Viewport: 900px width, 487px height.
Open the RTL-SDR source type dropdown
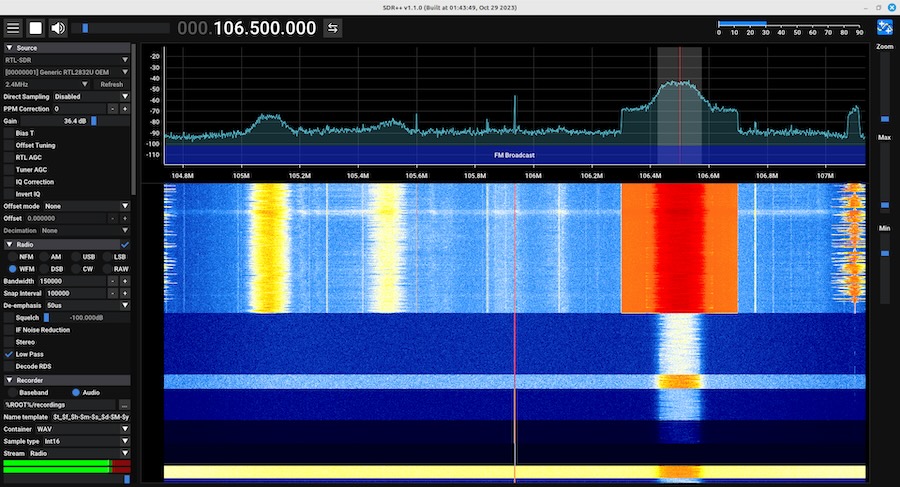67,60
